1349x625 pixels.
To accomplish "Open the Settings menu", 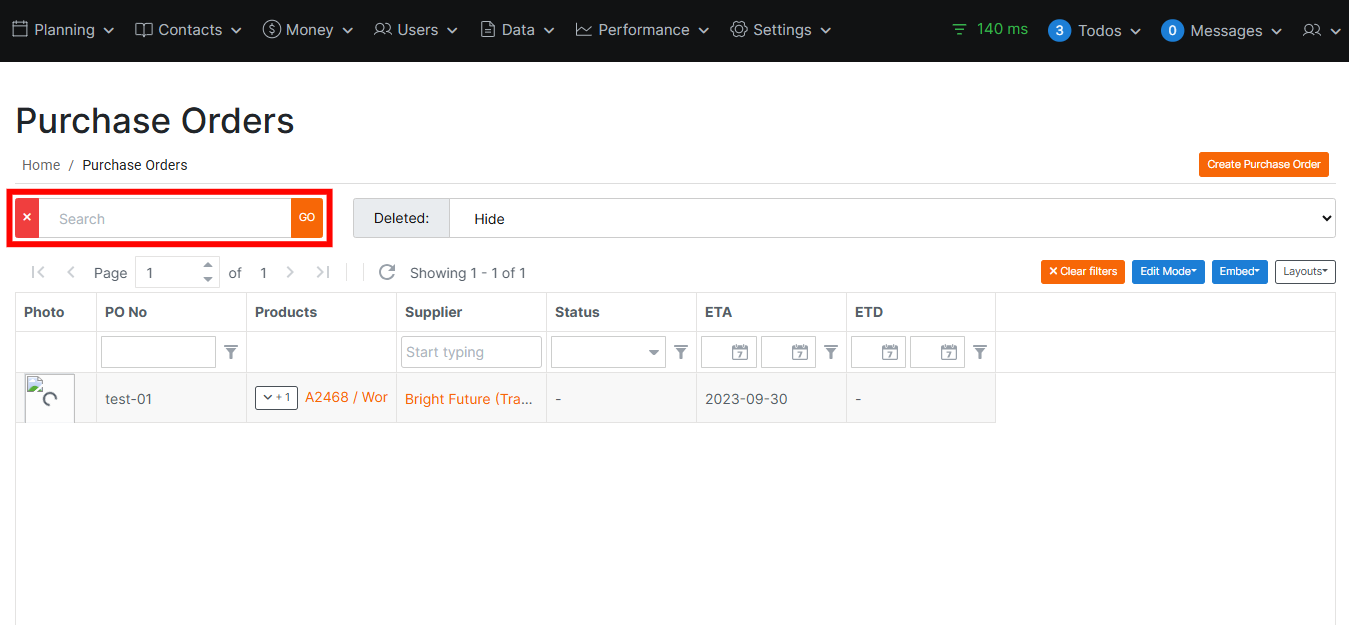I will pyautogui.click(x=780, y=29).
